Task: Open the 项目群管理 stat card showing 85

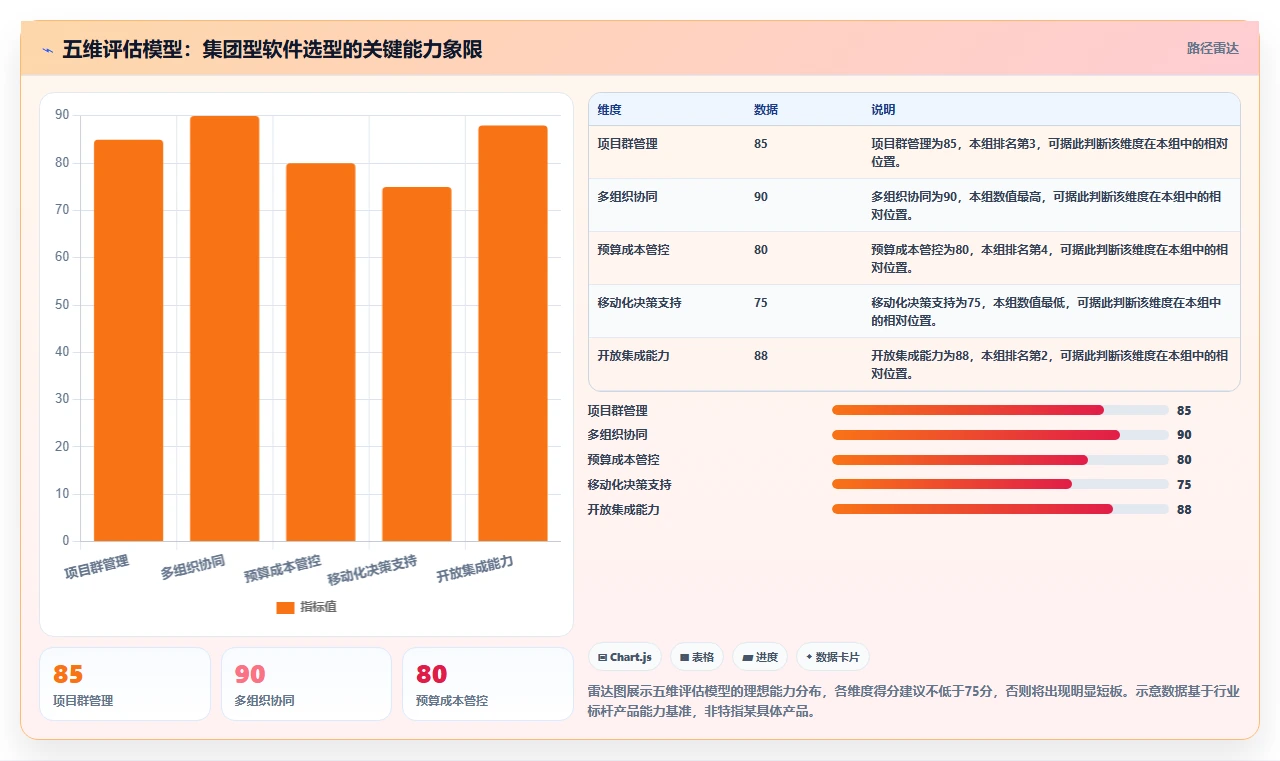Action: pos(125,684)
